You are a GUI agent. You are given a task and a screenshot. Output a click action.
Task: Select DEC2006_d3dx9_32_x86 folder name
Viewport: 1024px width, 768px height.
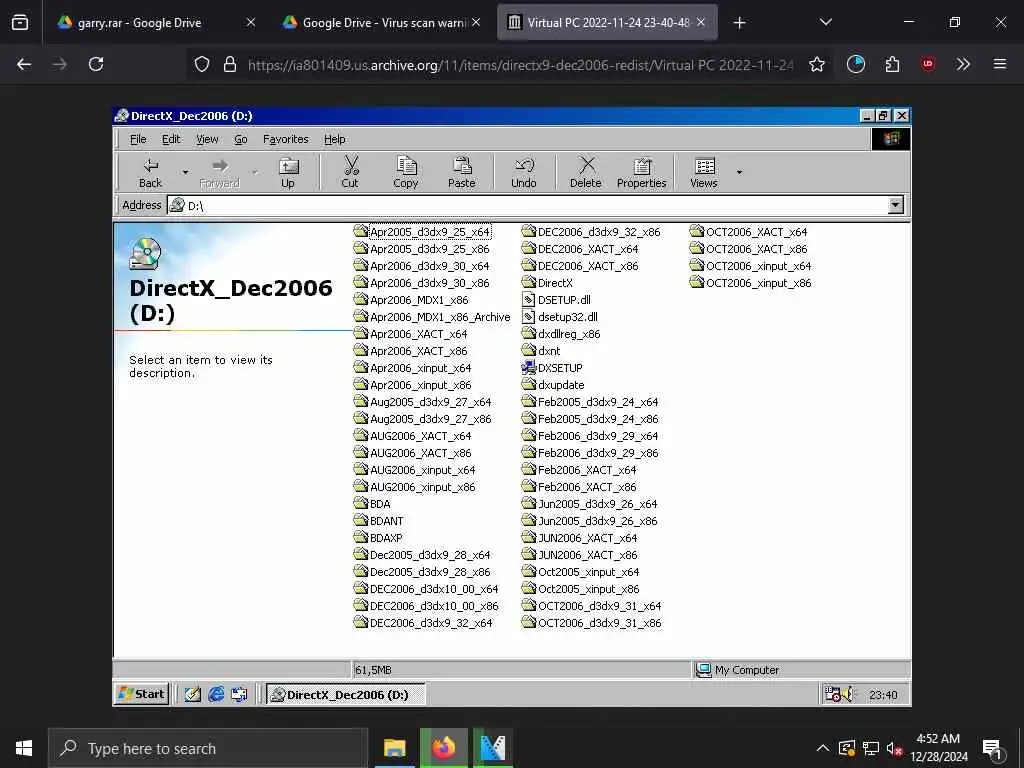click(599, 232)
